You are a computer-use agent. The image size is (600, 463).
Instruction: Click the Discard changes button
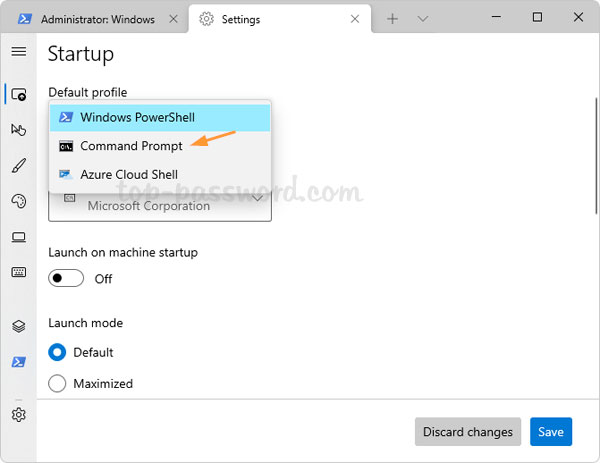(467, 432)
